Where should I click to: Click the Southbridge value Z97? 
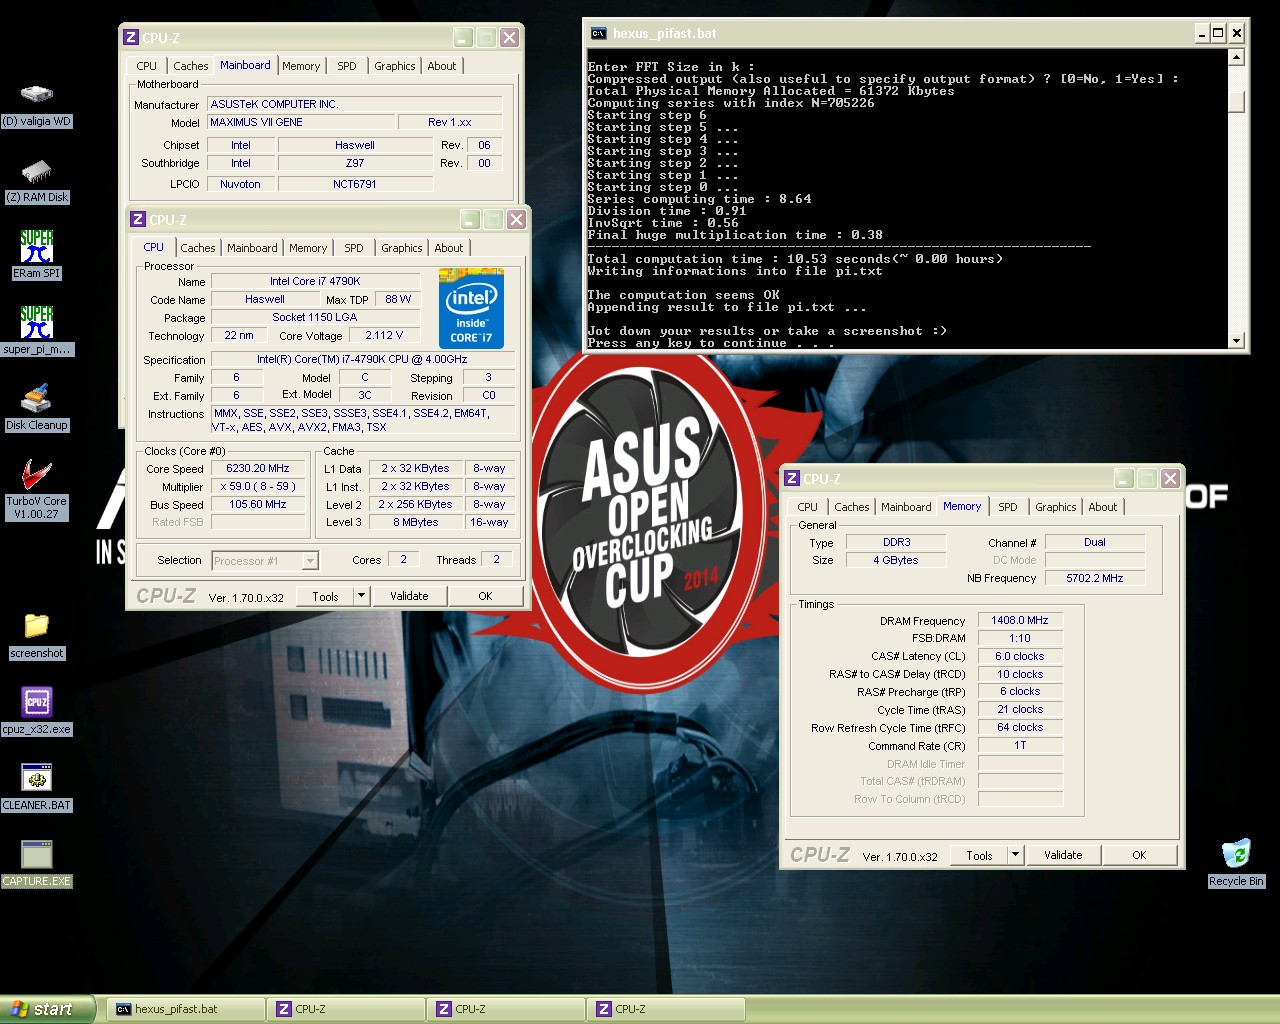click(355, 163)
